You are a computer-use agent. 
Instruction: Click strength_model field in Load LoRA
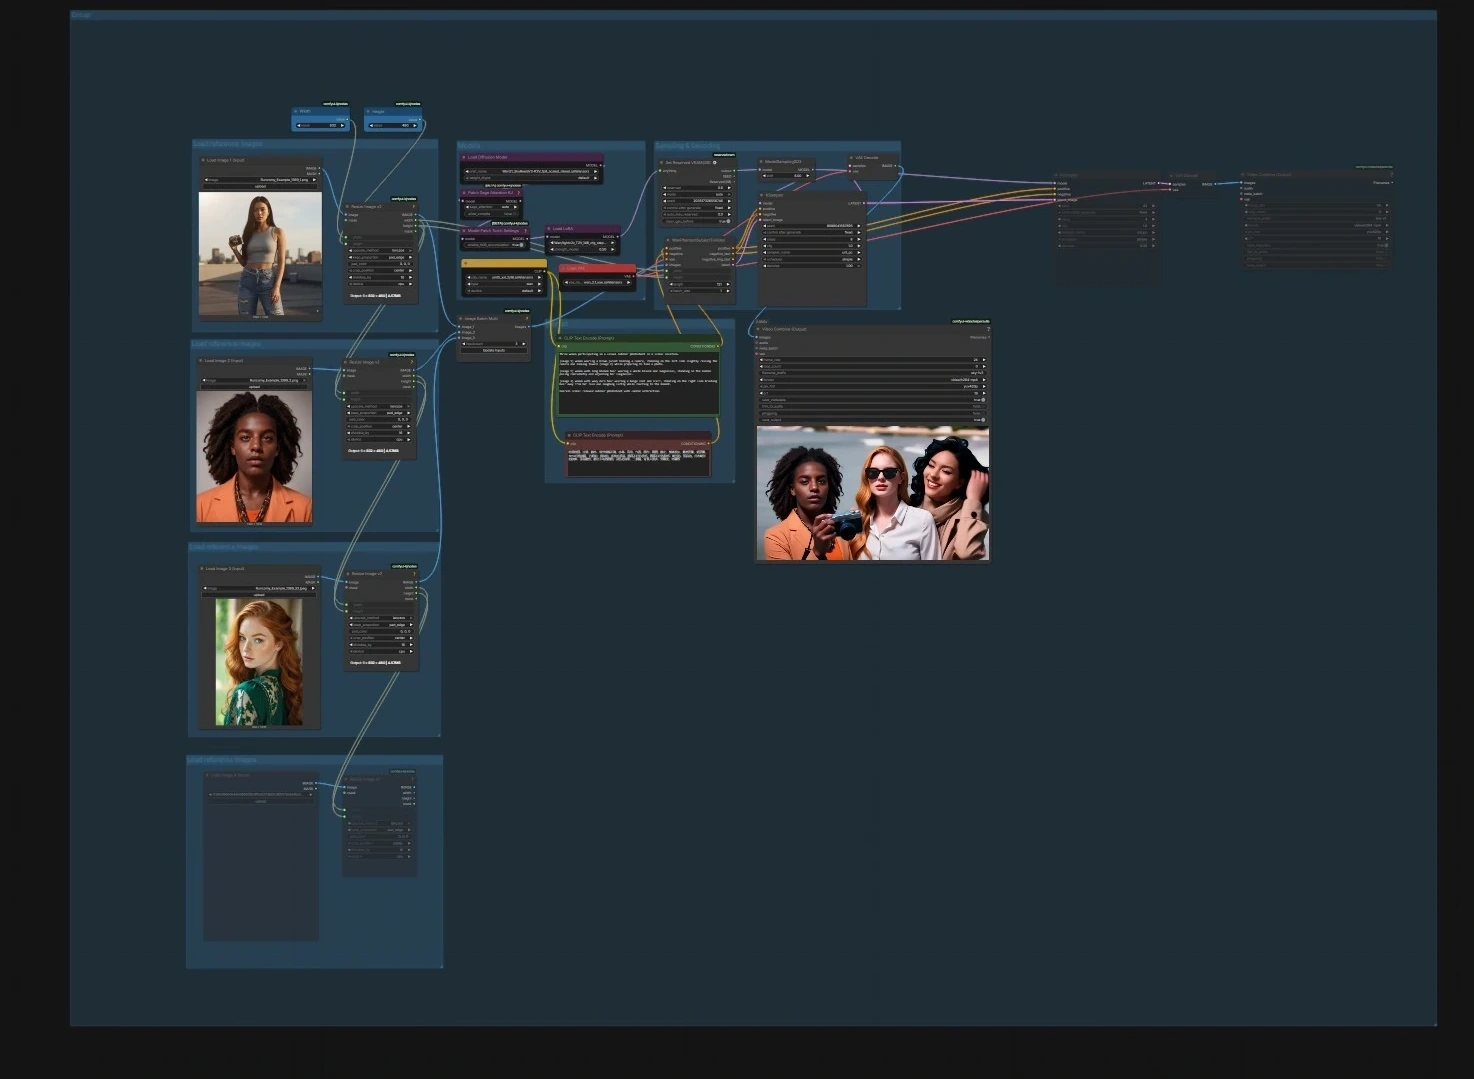[x=583, y=249]
